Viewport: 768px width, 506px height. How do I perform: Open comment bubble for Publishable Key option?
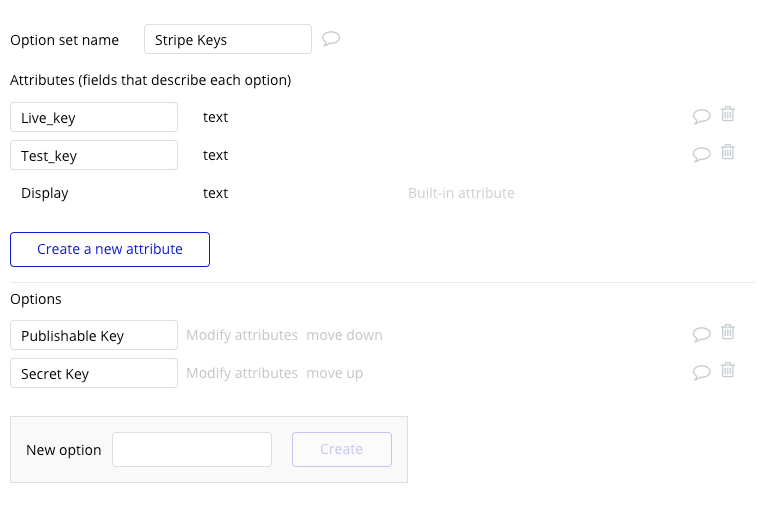[x=701, y=334]
